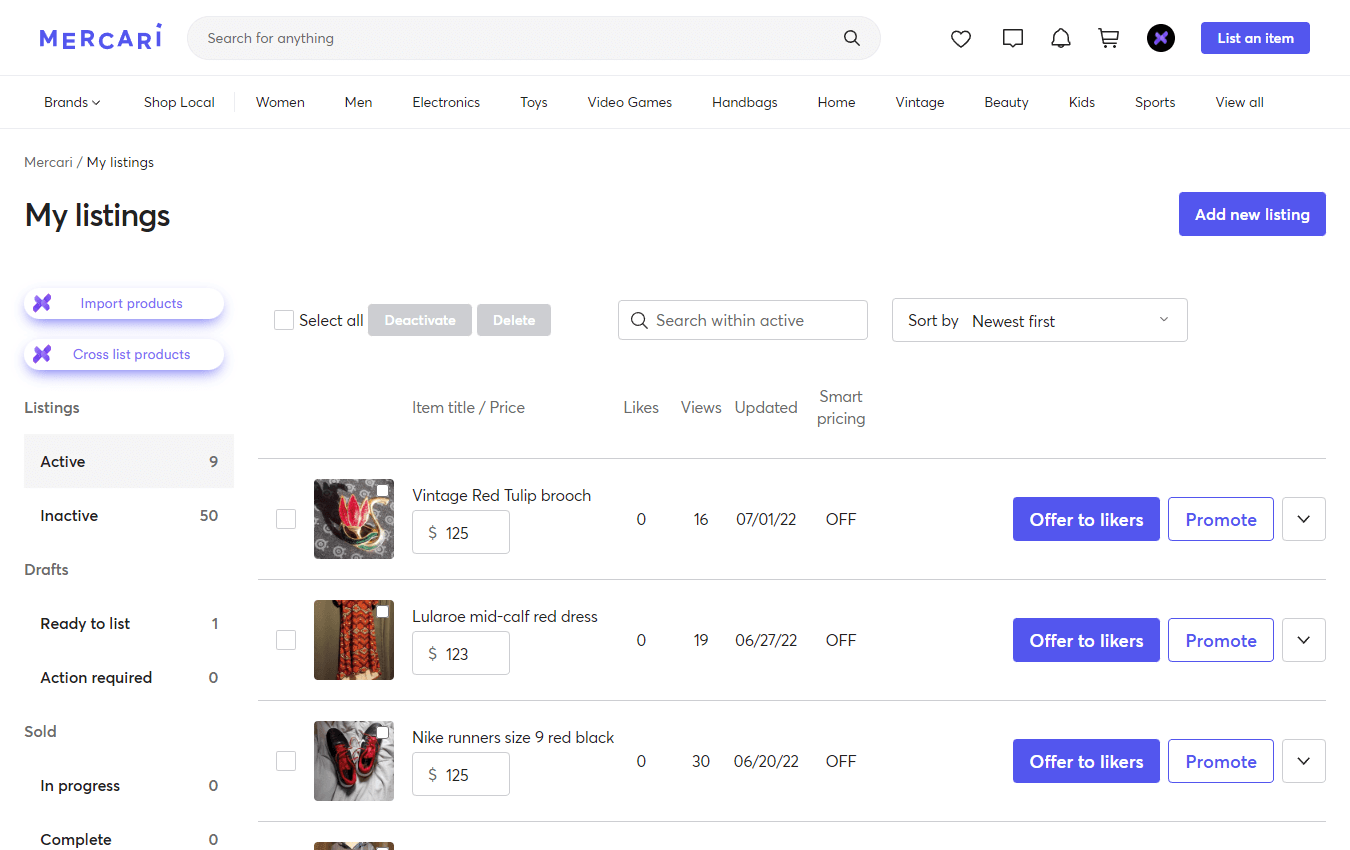Click Offer to likers for the Lularoe dress
Image resolution: width=1350 pixels, height=850 pixels.
click(x=1086, y=640)
